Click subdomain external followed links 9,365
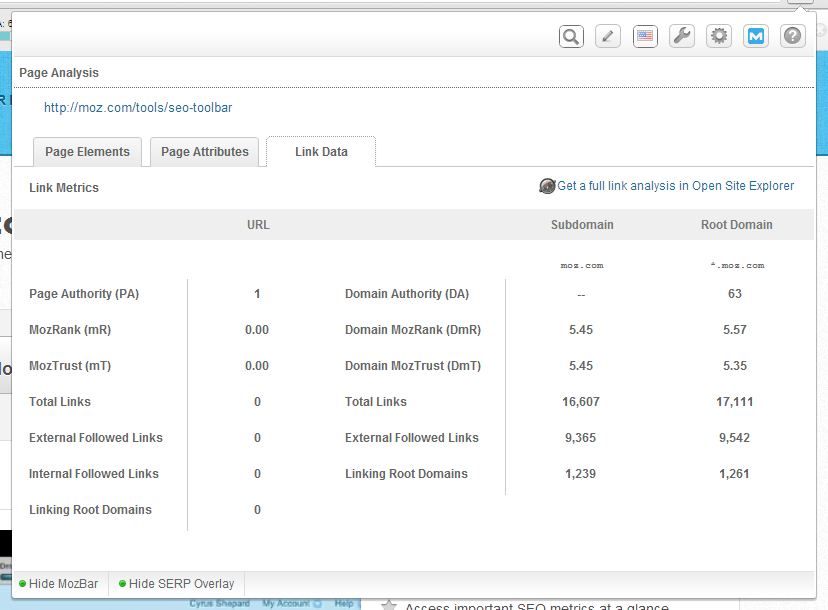The width and height of the screenshot is (828, 610). click(580, 438)
